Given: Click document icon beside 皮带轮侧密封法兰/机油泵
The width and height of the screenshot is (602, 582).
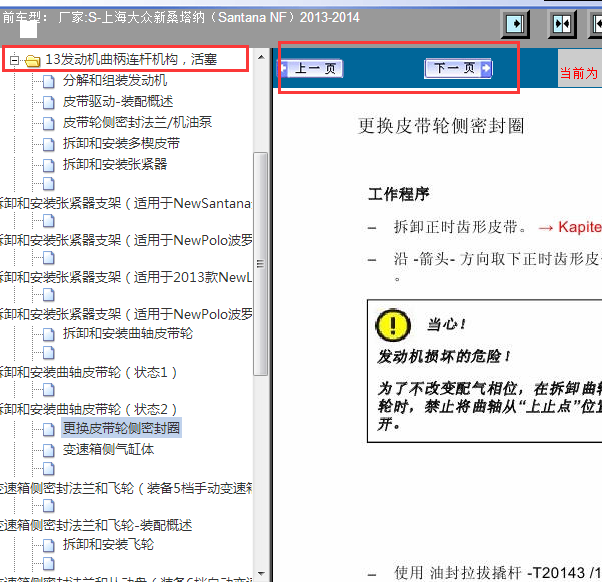Looking at the screenshot, I should pos(49,123).
